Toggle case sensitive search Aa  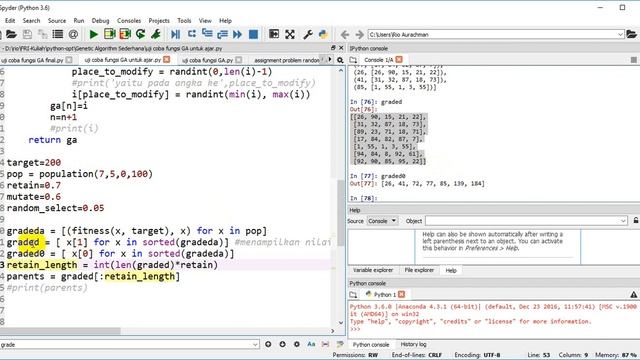point(311,344)
